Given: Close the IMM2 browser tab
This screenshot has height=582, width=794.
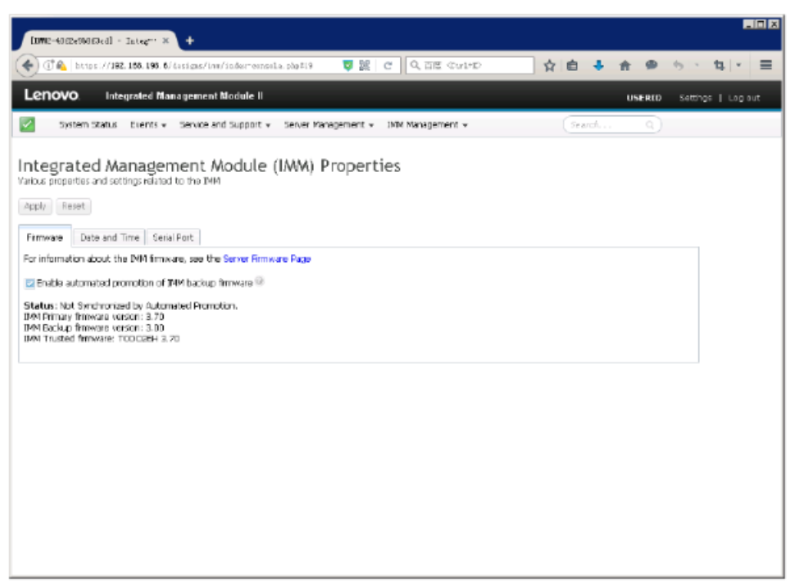Looking at the screenshot, I should coord(166,41).
